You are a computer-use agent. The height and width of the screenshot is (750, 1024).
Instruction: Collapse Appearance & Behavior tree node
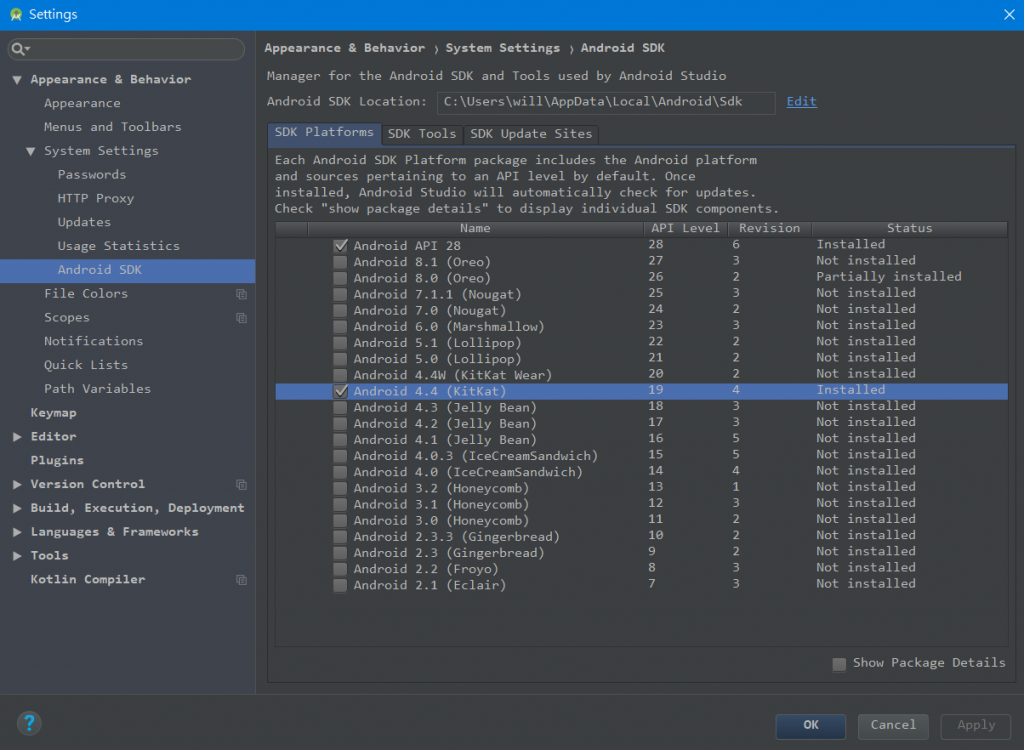[17, 80]
